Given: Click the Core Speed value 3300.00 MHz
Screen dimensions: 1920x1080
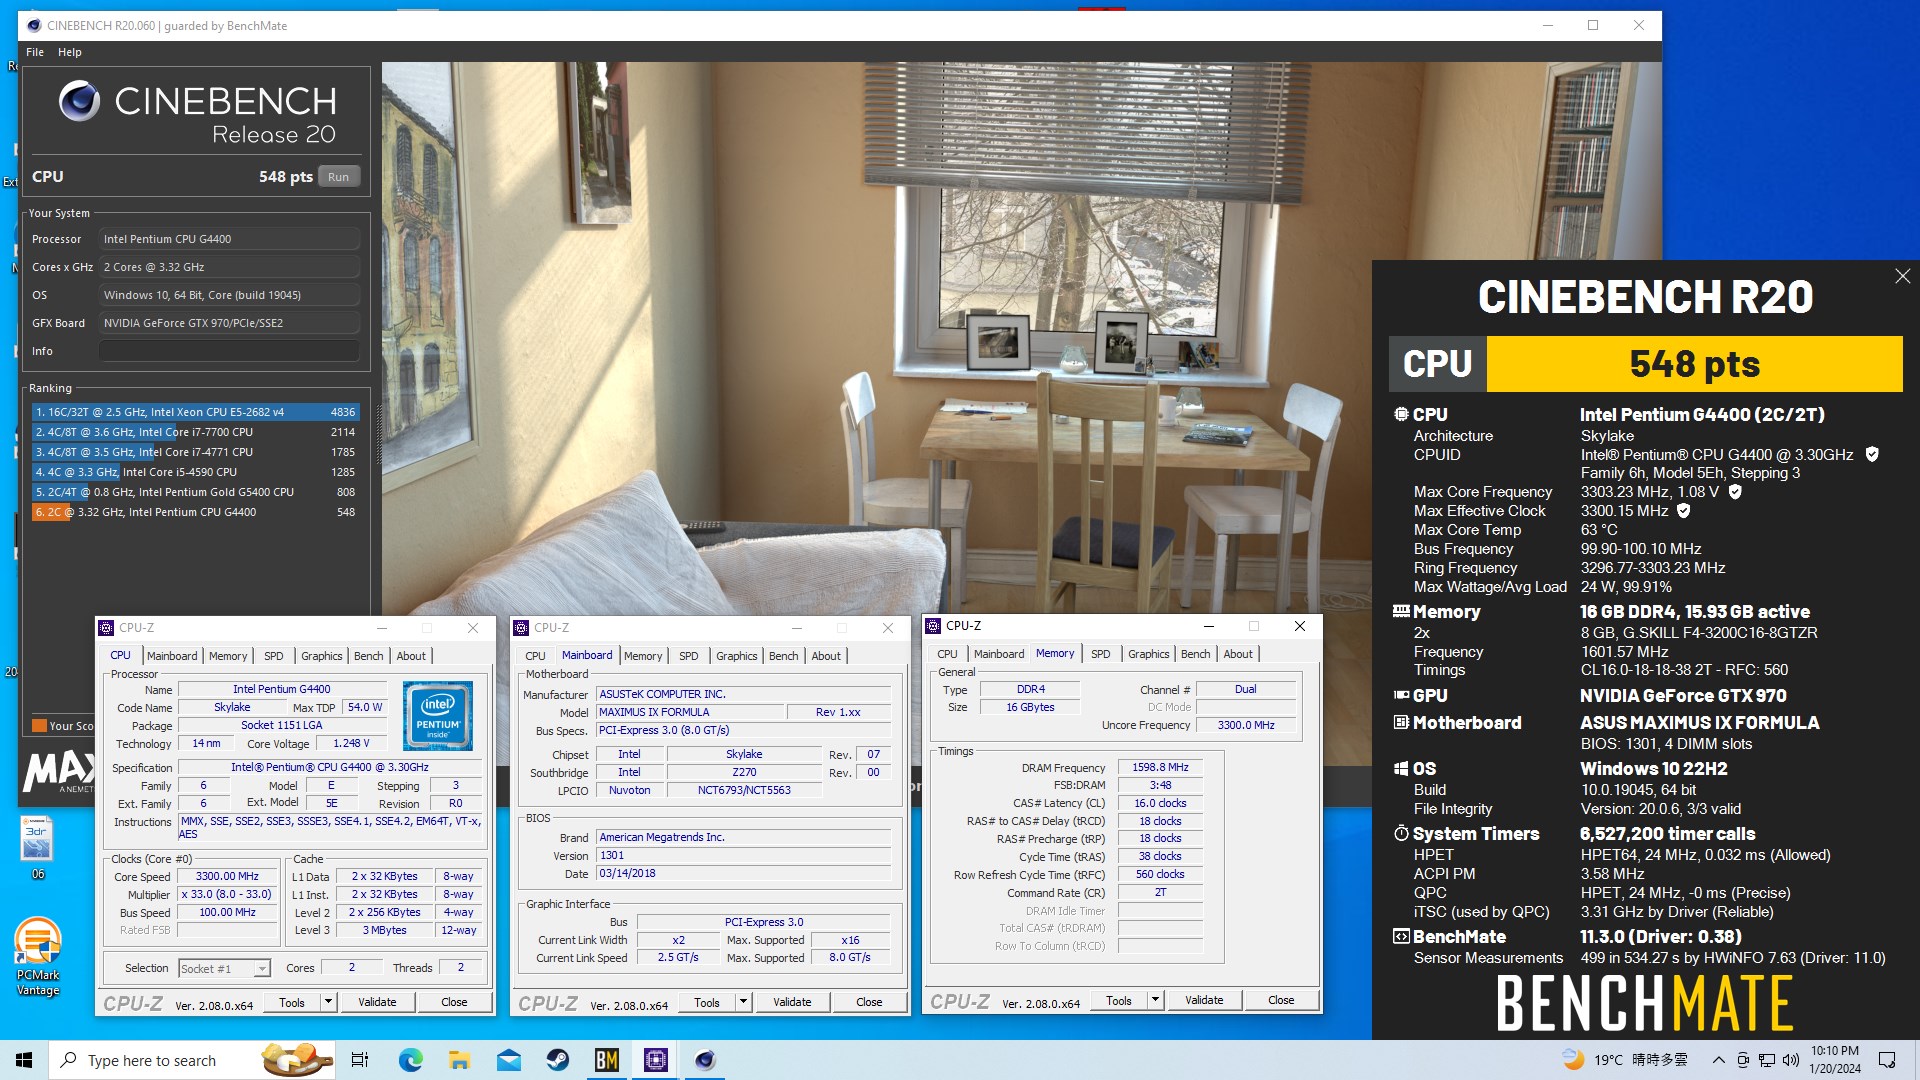Looking at the screenshot, I should click(x=227, y=876).
